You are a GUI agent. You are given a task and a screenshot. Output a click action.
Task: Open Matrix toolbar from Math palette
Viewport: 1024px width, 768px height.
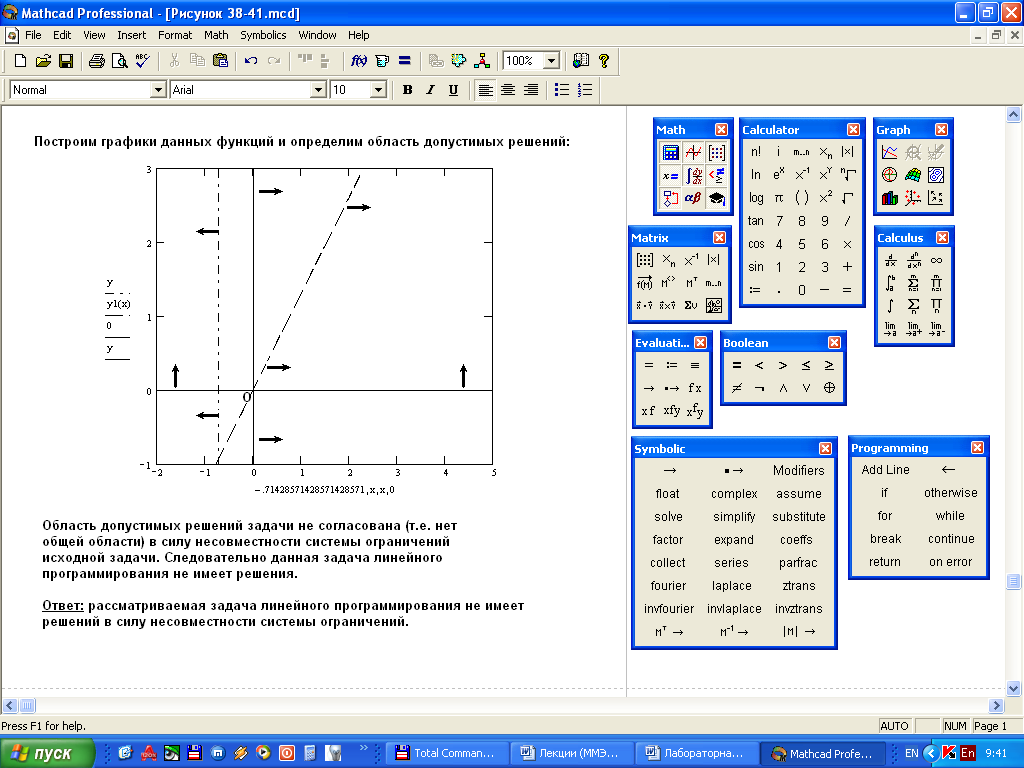point(716,153)
